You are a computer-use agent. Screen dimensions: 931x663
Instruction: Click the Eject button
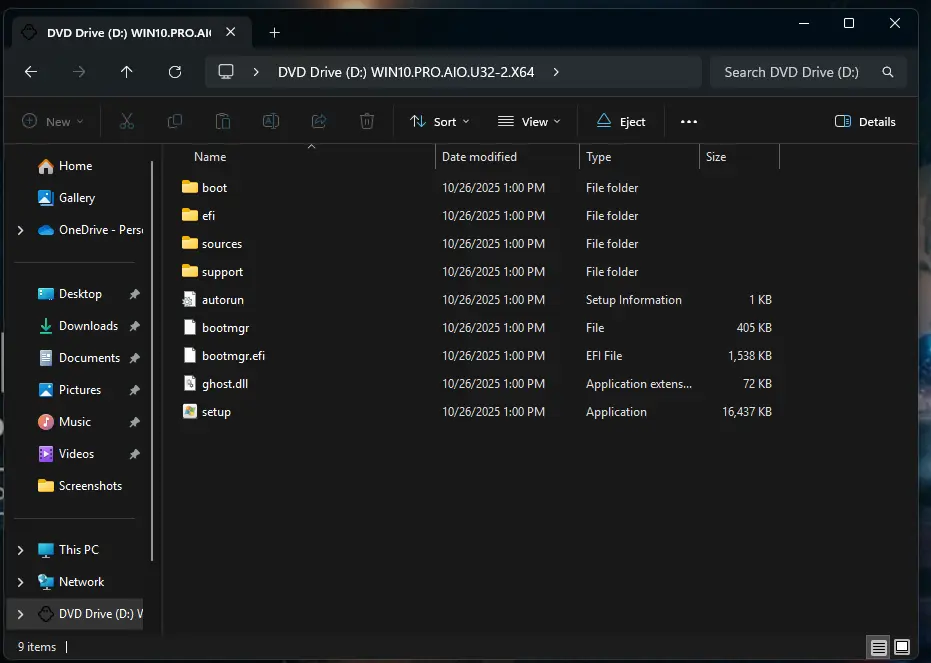[621, 122]
